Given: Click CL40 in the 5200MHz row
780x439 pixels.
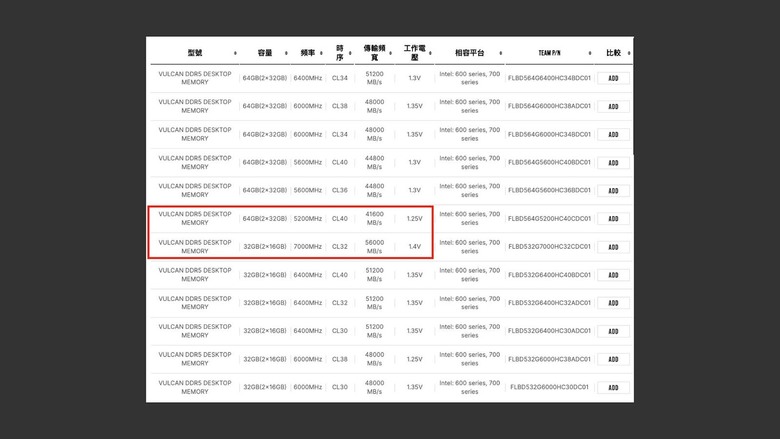Looking at the screenshot, I should (x=340, y=218).
